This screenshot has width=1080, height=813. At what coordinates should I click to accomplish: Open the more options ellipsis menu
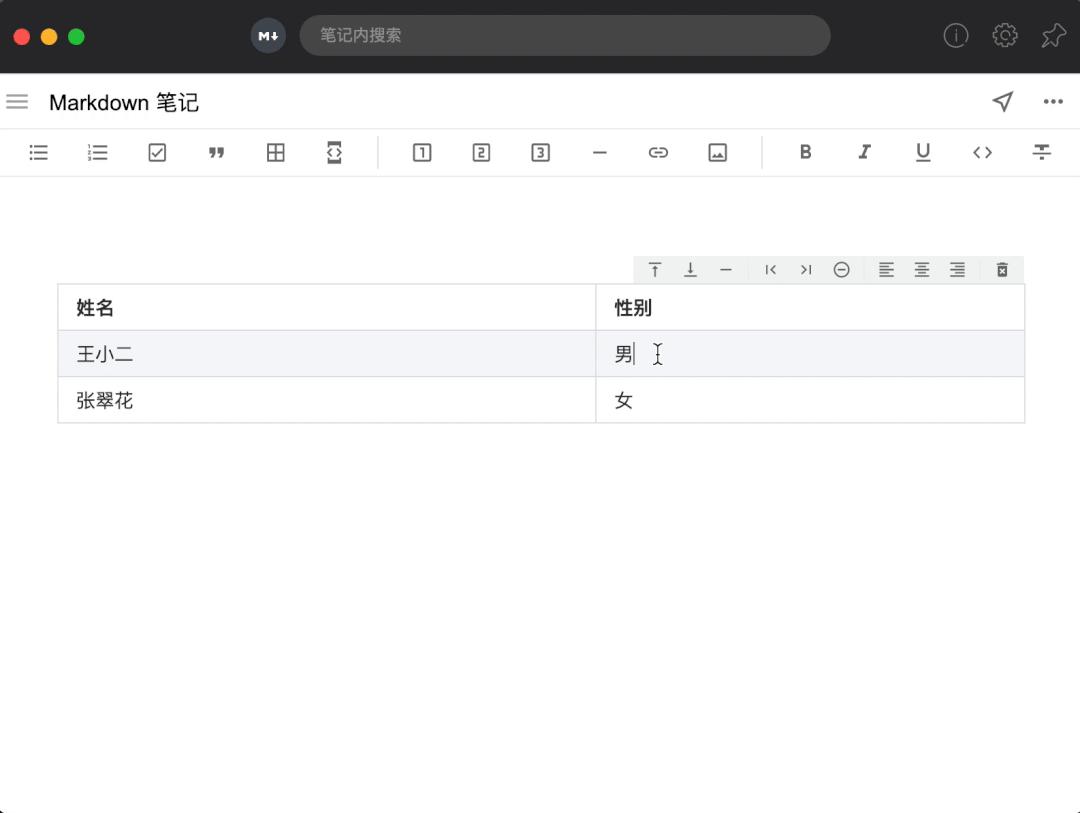(x=1053, y=101)
